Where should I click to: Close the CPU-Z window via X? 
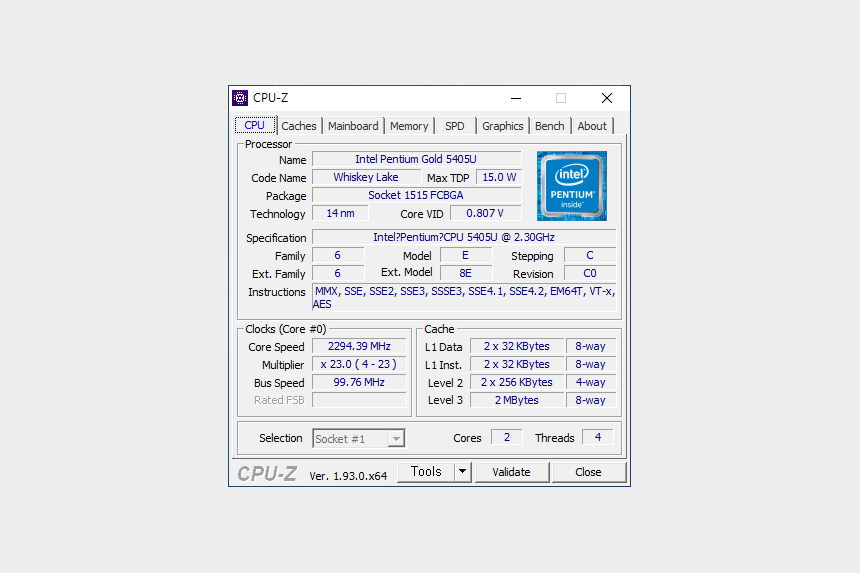[607, 98]
